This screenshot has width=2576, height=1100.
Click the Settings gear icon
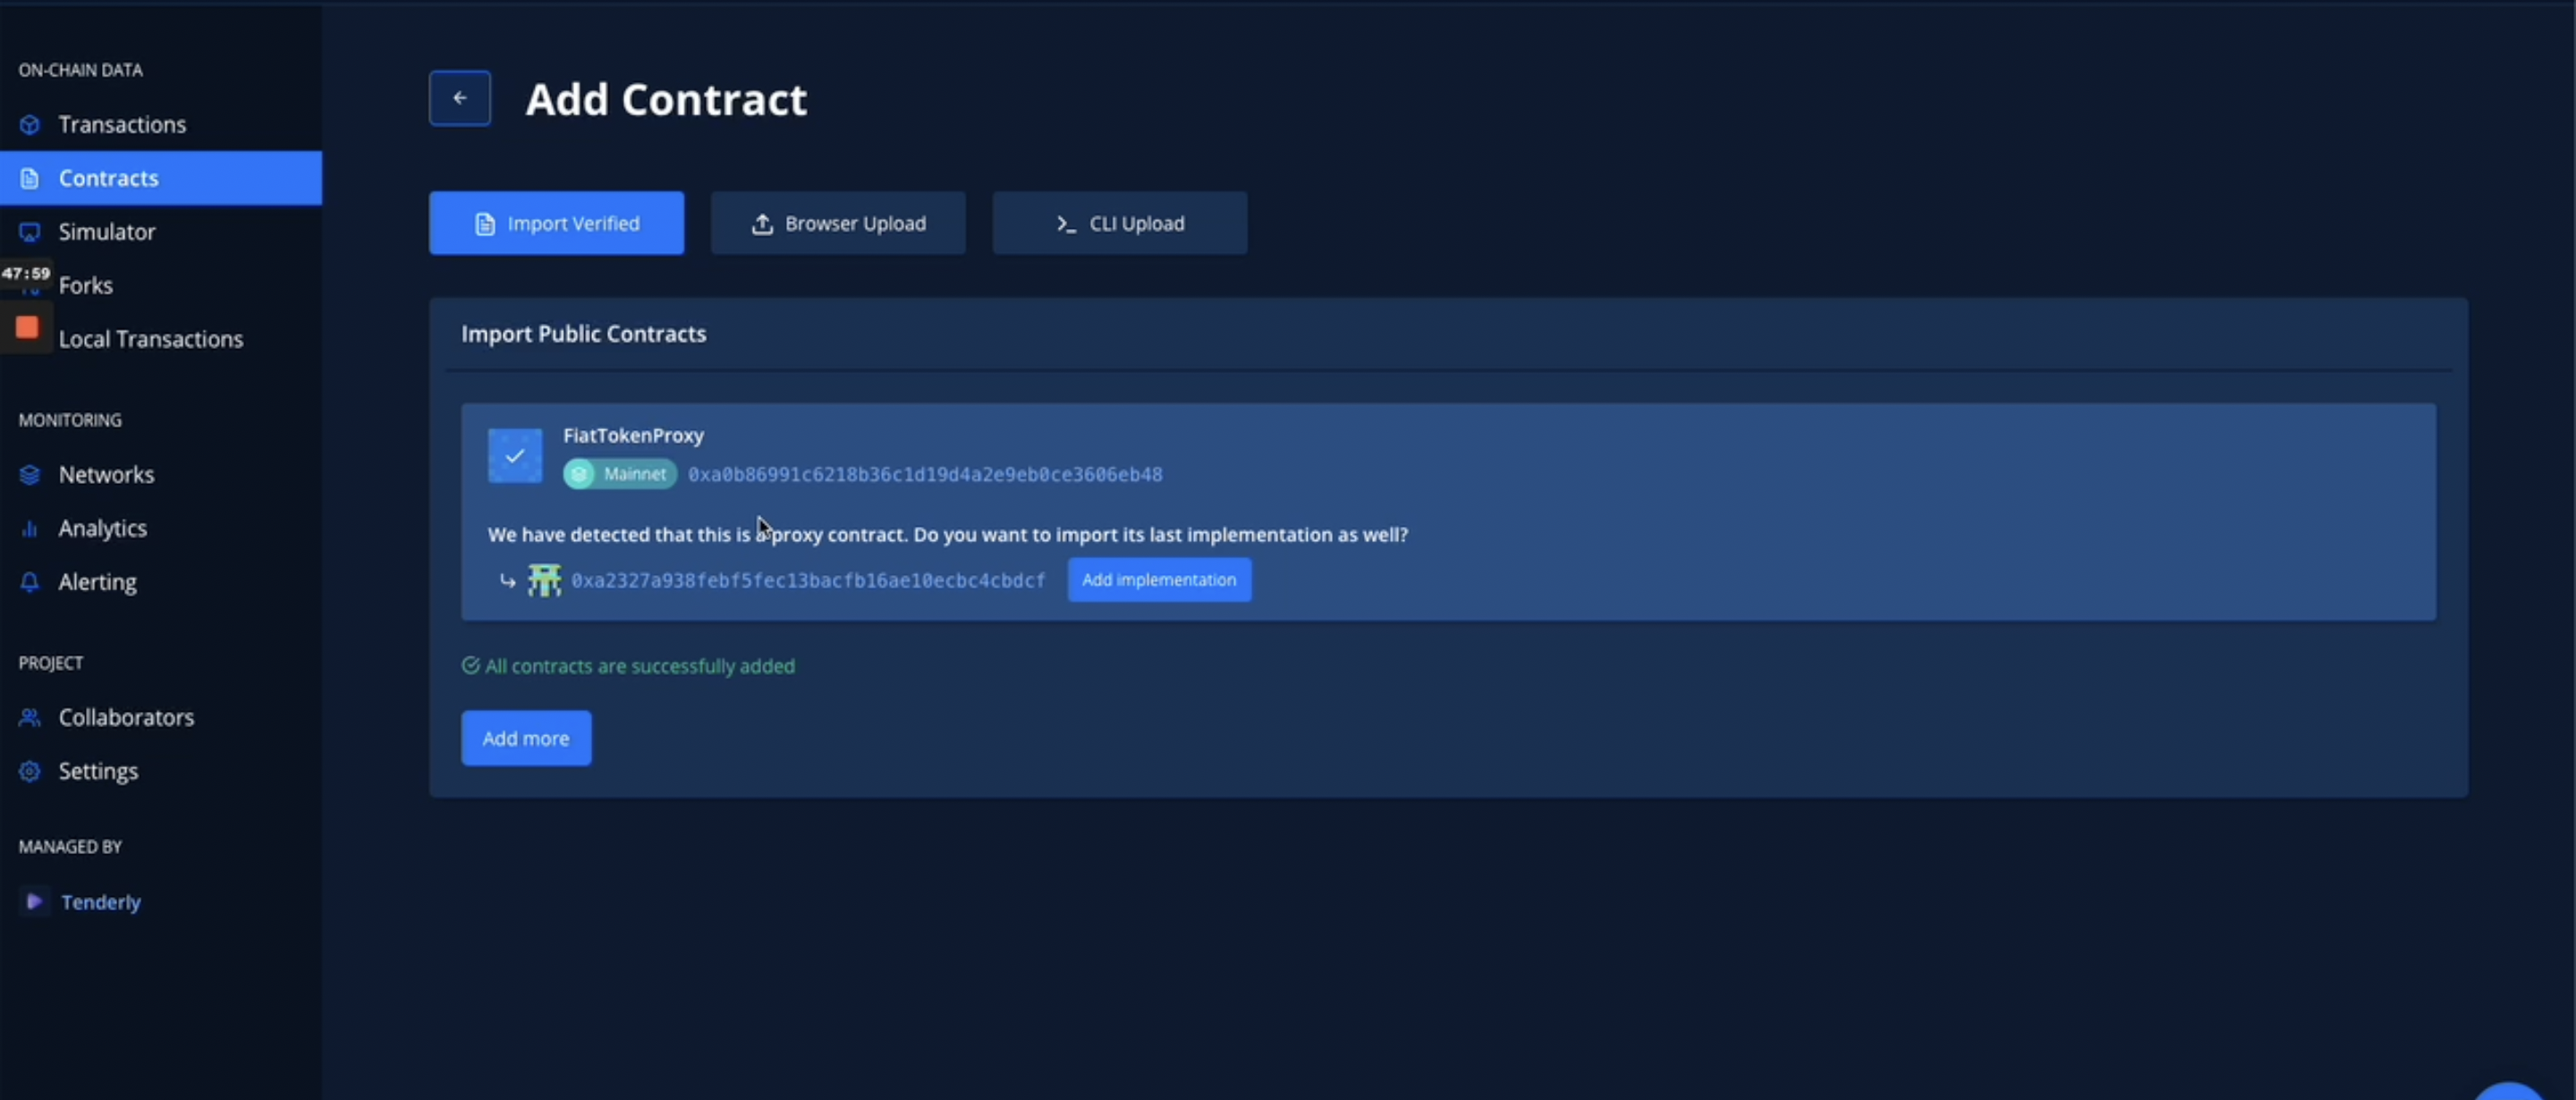[30, 771]
